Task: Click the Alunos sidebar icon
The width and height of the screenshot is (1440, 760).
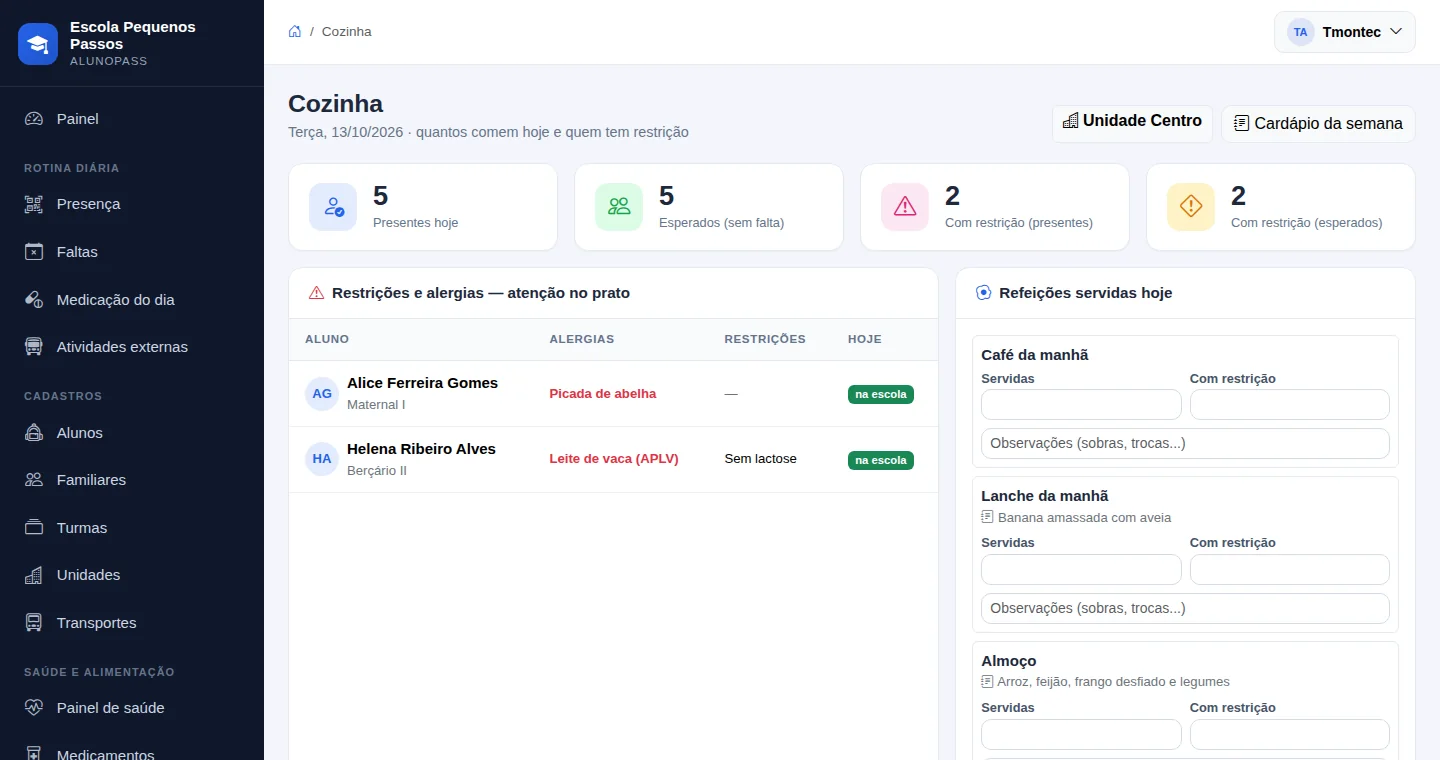Action: 34,433
